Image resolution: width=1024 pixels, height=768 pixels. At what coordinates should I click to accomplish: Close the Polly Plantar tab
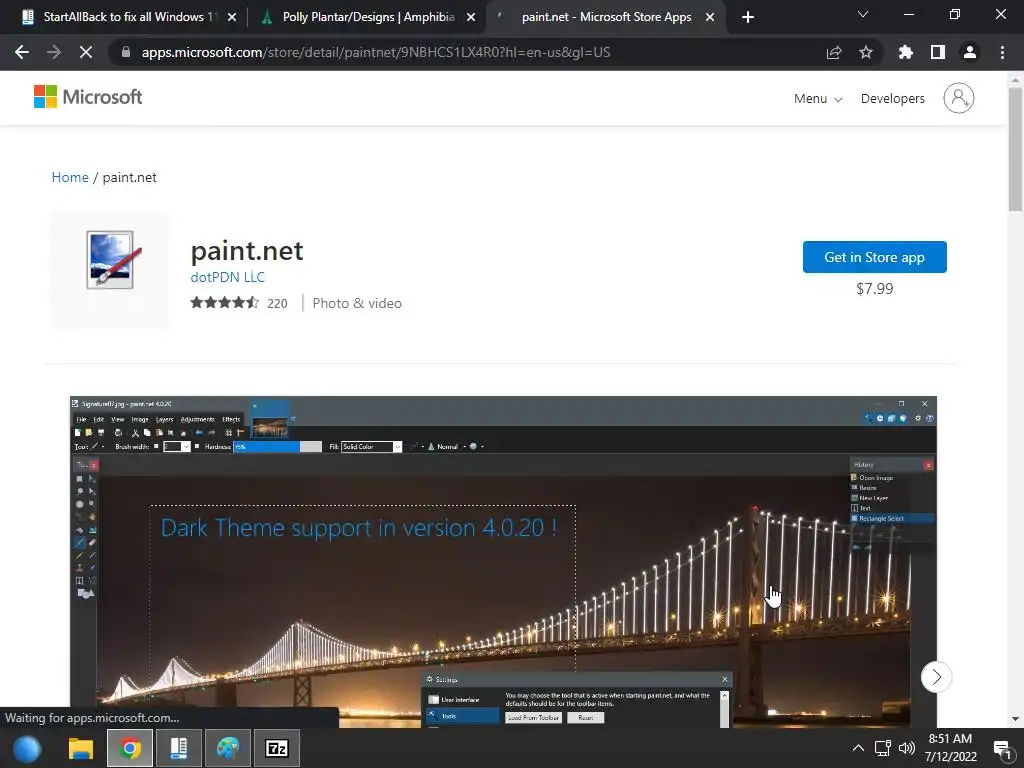point(471,18)
